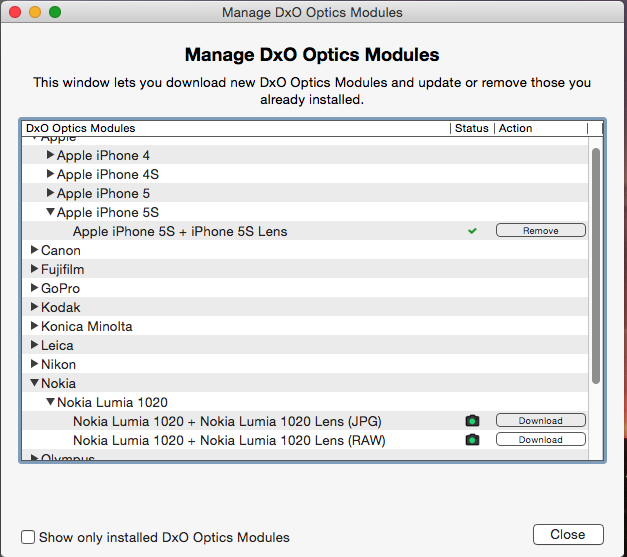Image resolution: width=627 pixels, height=557 pixels.
Task: Select the Leica row label
Action: point(57,345)
